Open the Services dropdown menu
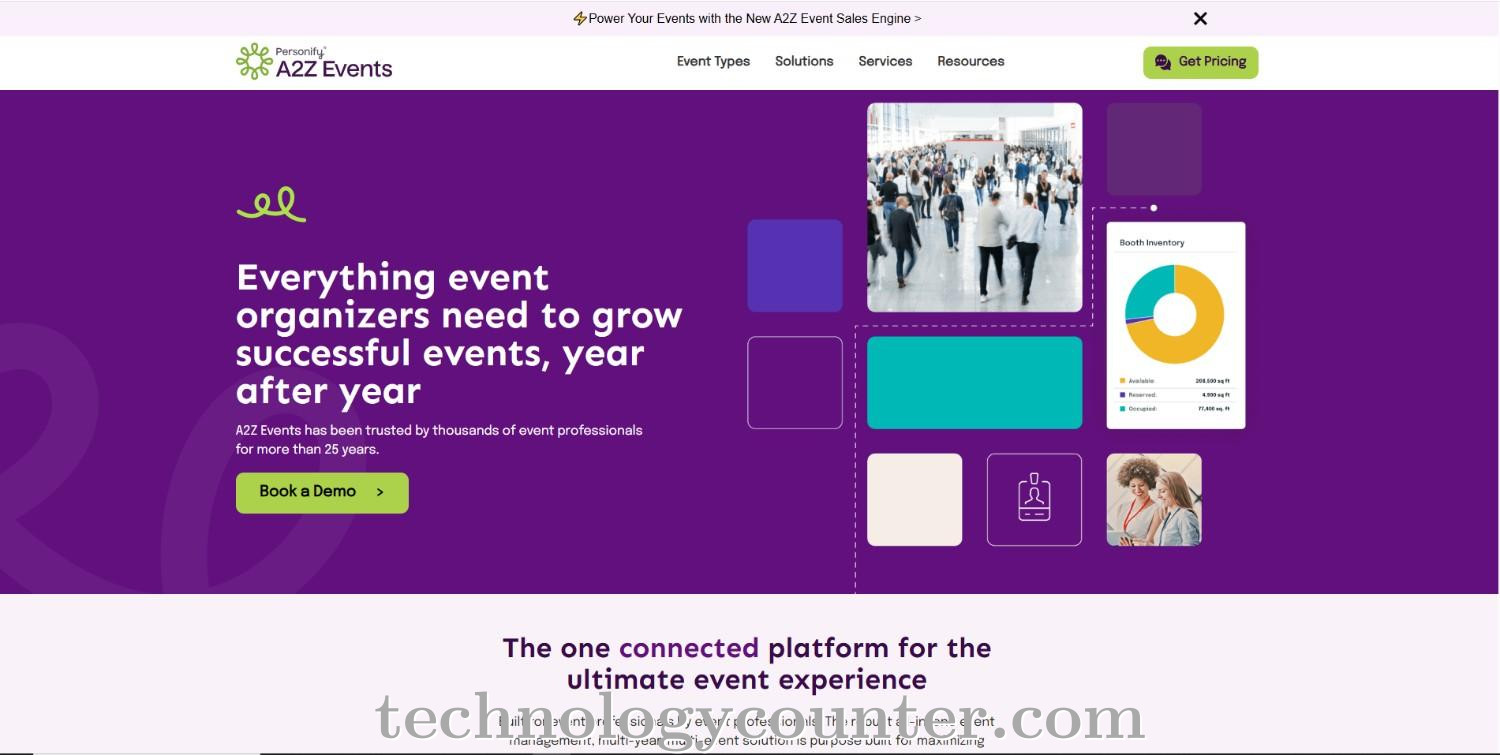The image size is (1500, 755). (885, 61)
